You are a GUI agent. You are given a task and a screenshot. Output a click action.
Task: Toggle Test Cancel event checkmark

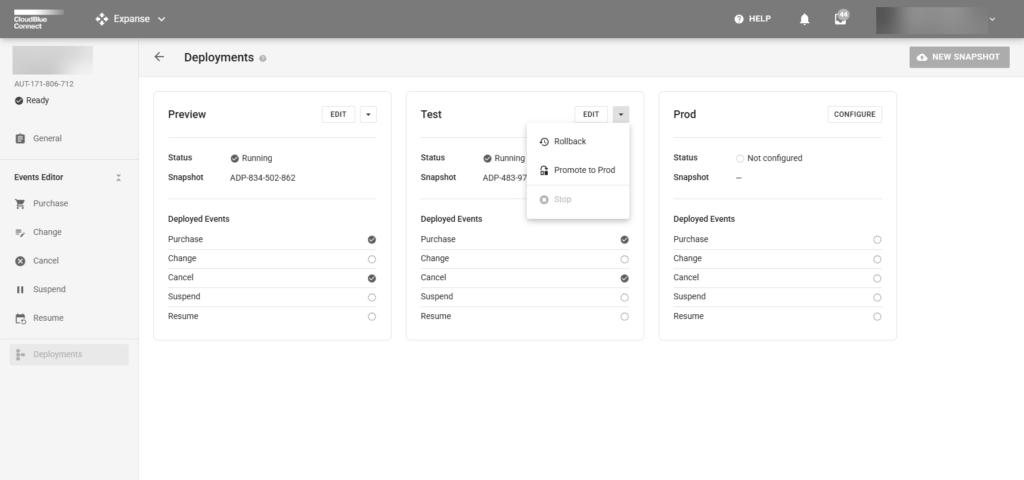click(624, 278)
